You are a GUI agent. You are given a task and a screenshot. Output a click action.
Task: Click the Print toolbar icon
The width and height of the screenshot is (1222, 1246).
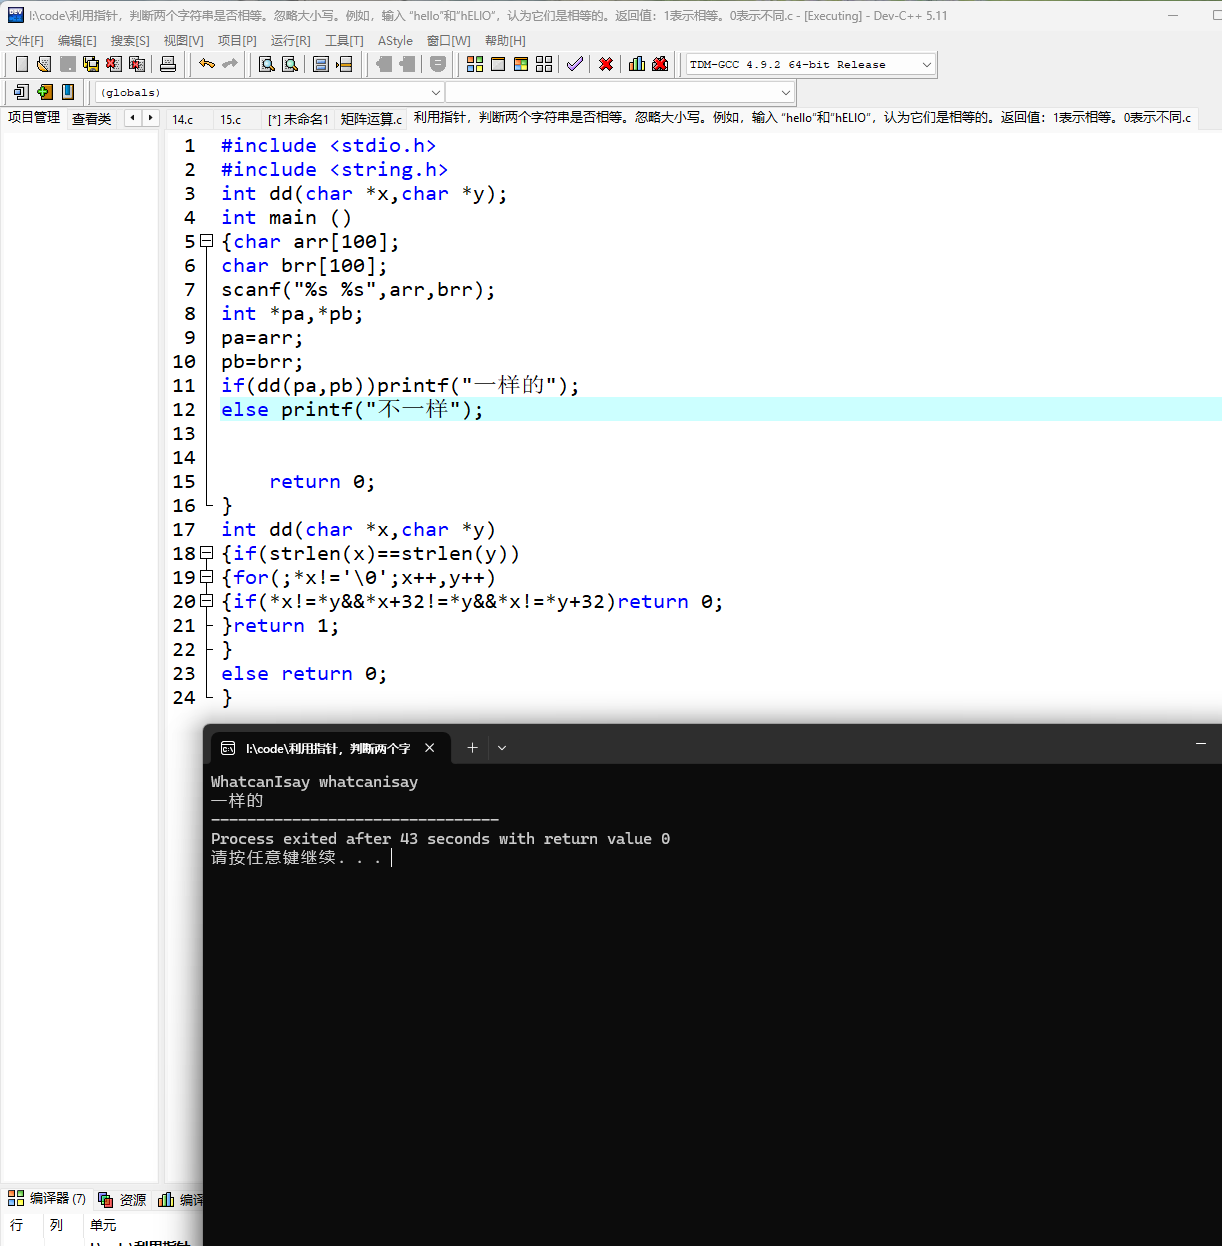168,64
